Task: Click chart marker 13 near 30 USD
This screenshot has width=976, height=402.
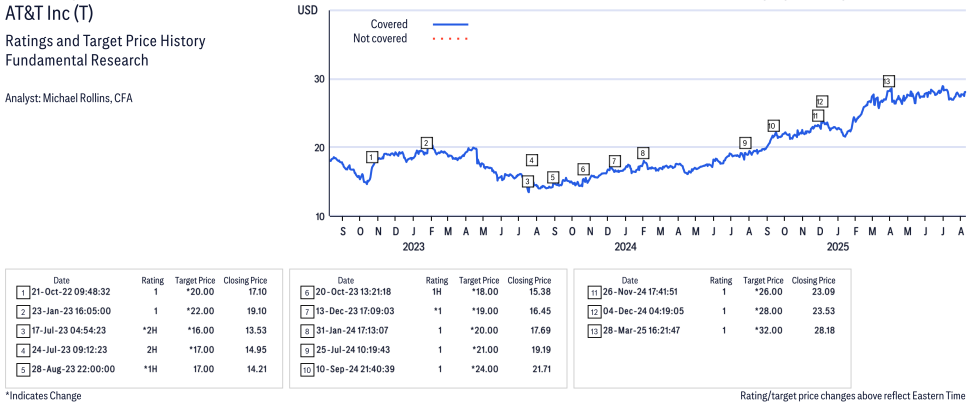Action: point(888,81)
